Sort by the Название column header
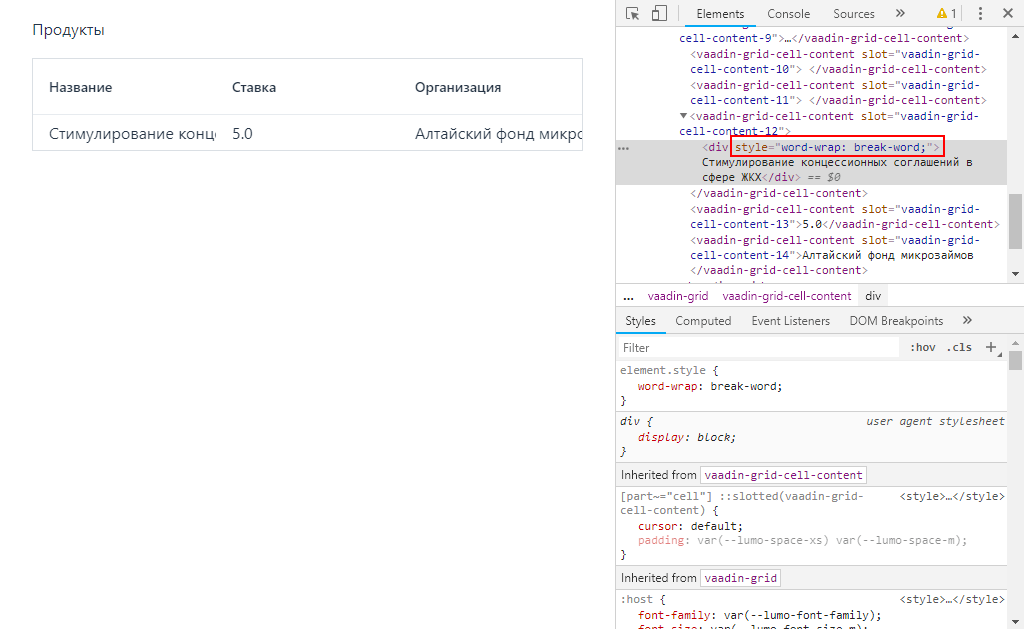Screen dimensions: 1024x629 coord(80,87)
